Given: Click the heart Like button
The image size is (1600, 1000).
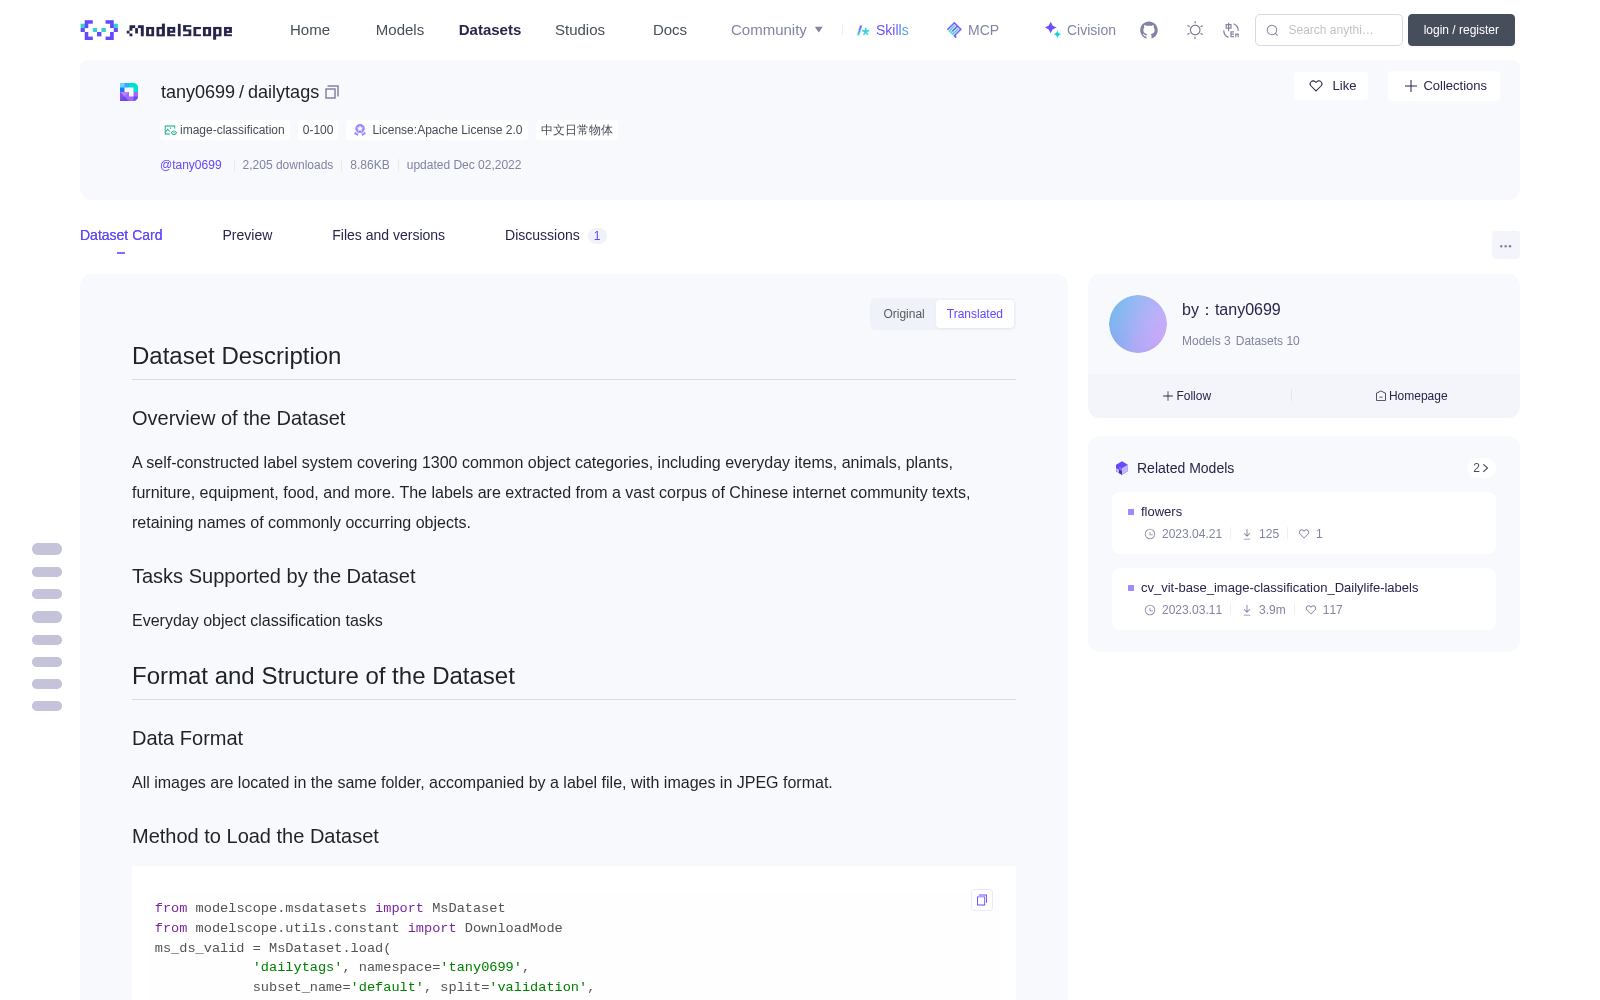Looking at the screenshot, I should tap(1331, 86).
